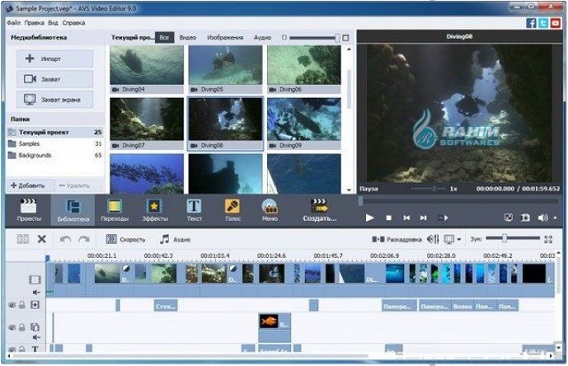Screen dimensions: 568x366
Task: Switch to the Видео filter tab
Action: click(x=188, y=37)
